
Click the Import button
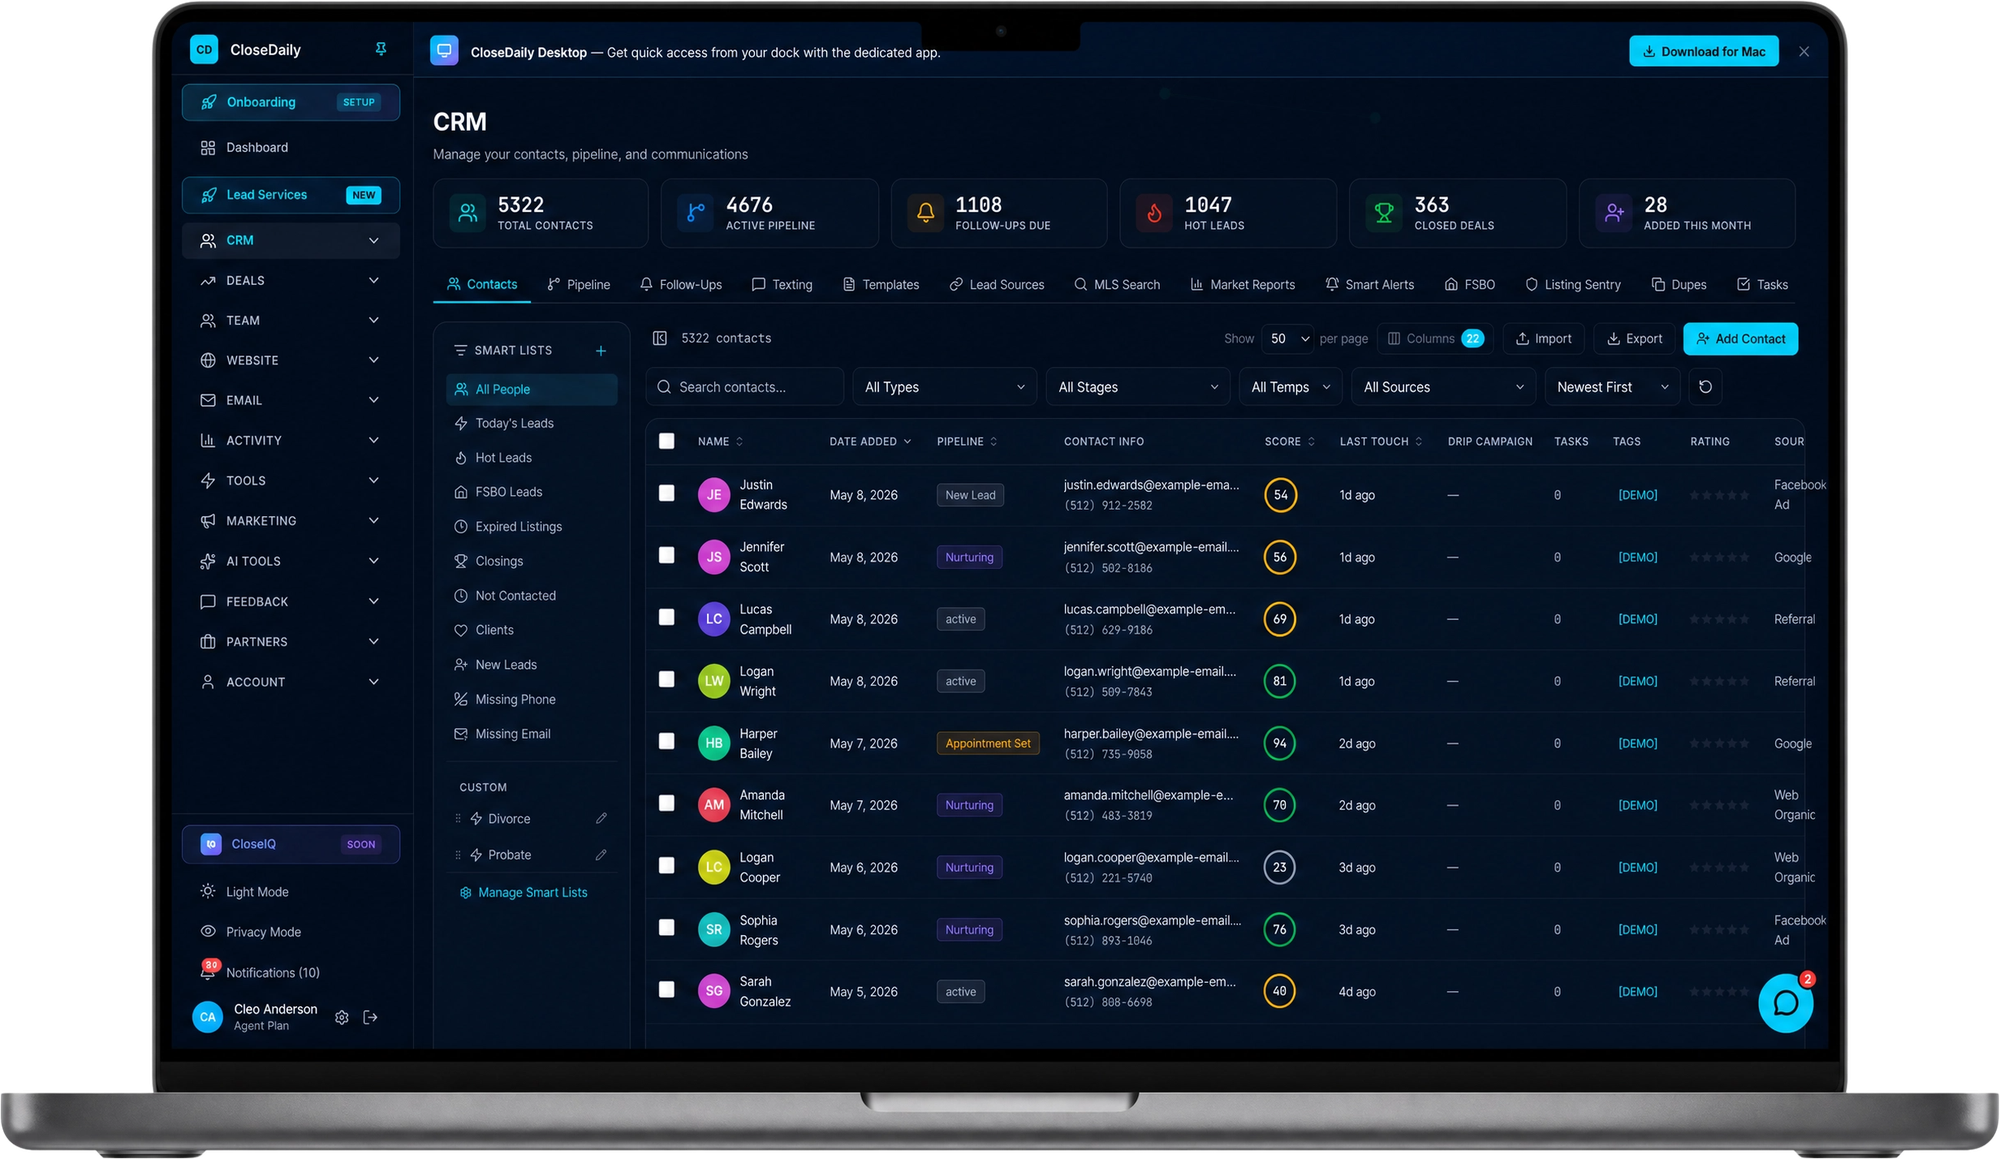(x=1543, y=338)
